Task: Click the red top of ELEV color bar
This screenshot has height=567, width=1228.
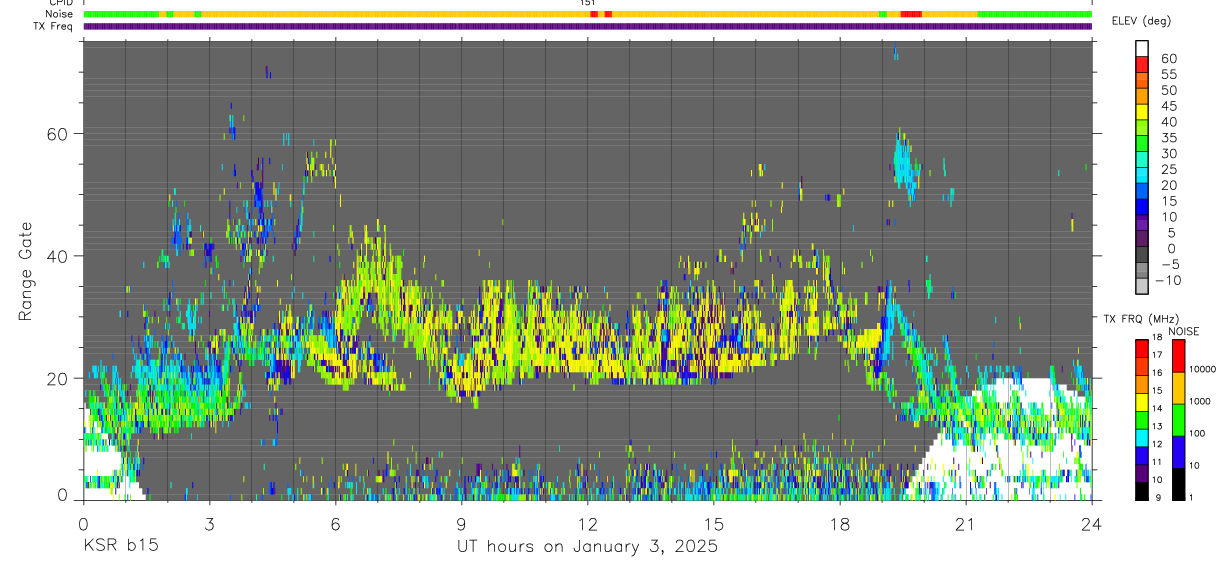Action: point(1142,63)
